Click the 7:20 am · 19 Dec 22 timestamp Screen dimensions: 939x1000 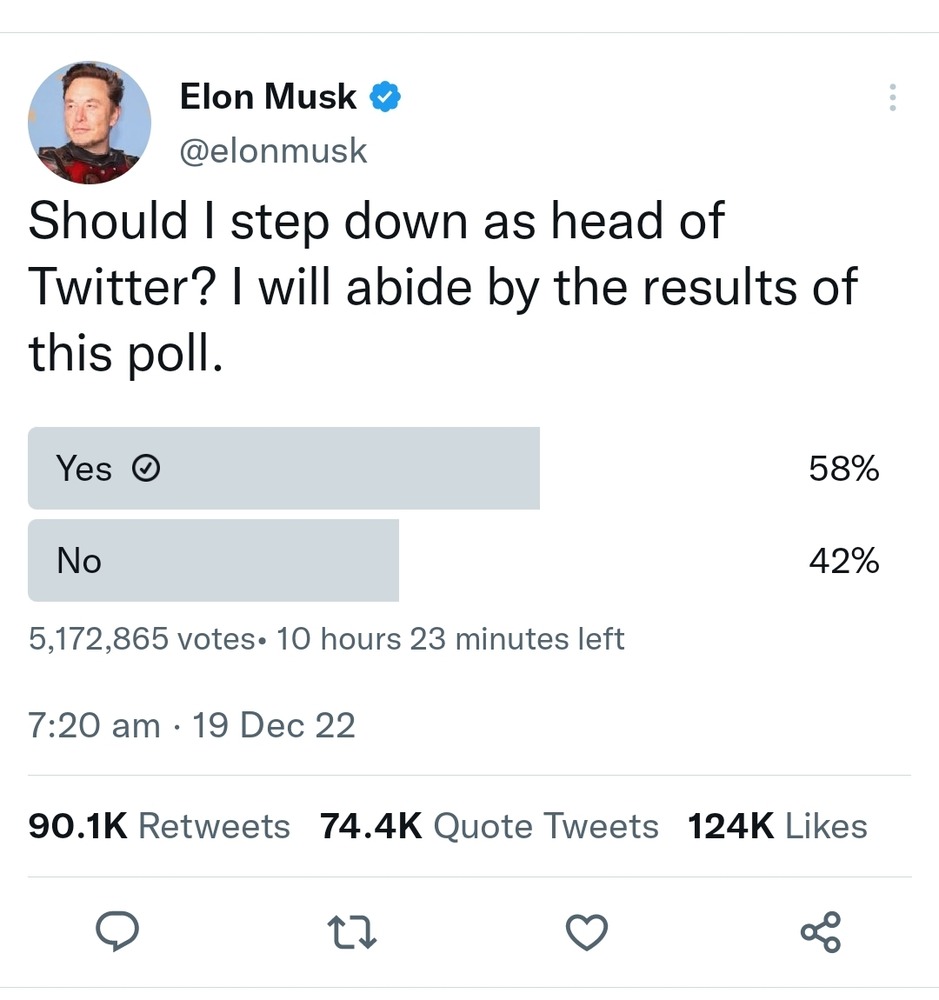click(x=192, y=725)
